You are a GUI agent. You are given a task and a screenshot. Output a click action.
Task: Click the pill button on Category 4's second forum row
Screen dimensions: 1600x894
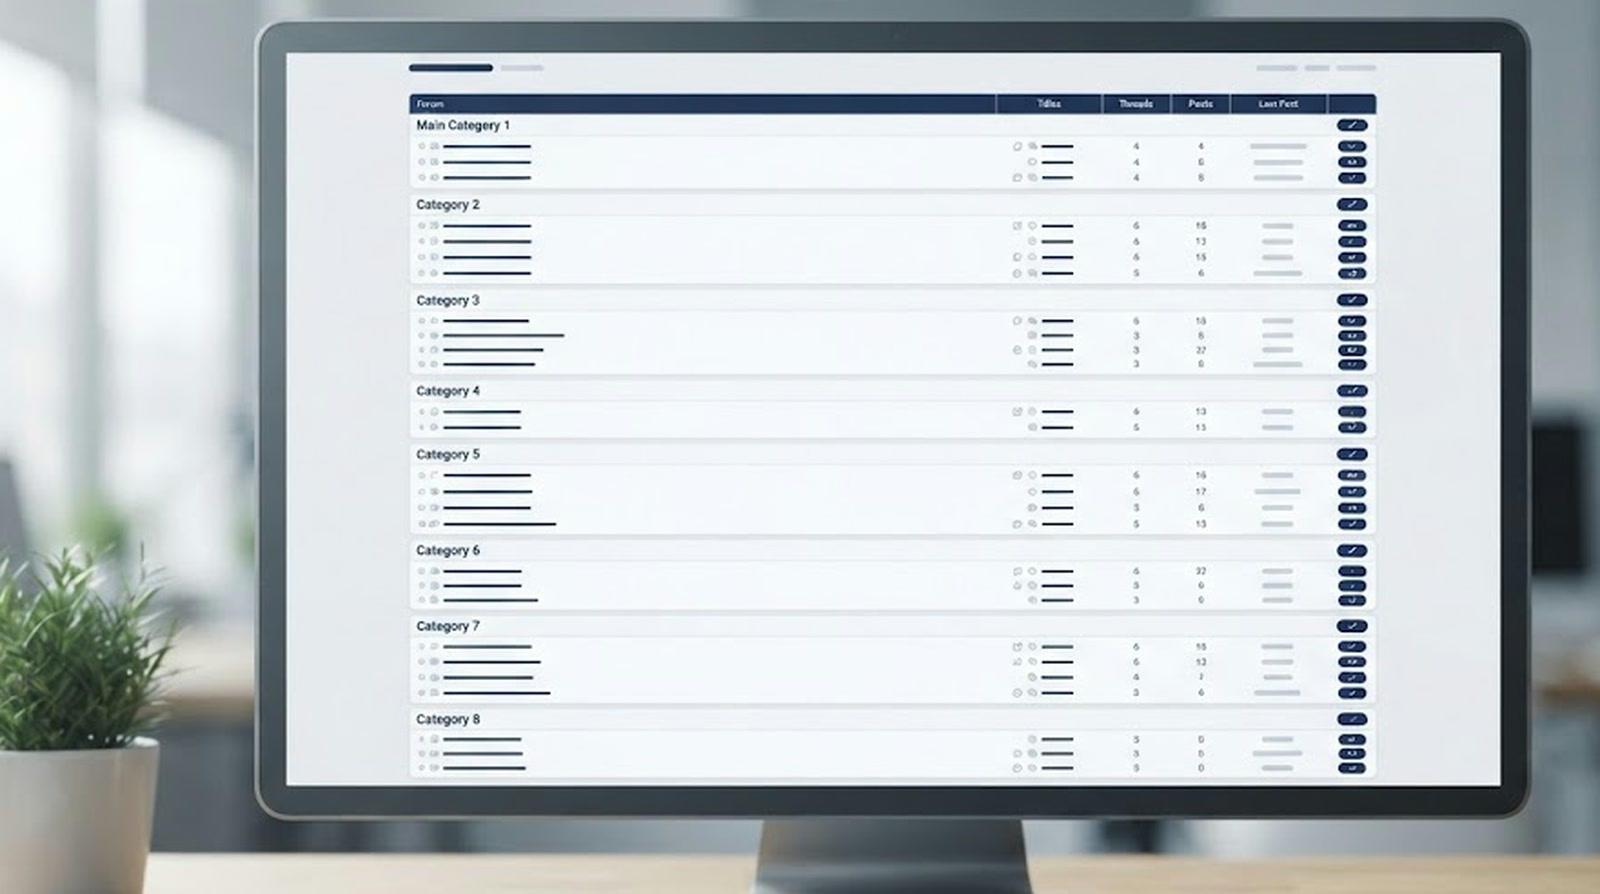[x=1352, y=428]
